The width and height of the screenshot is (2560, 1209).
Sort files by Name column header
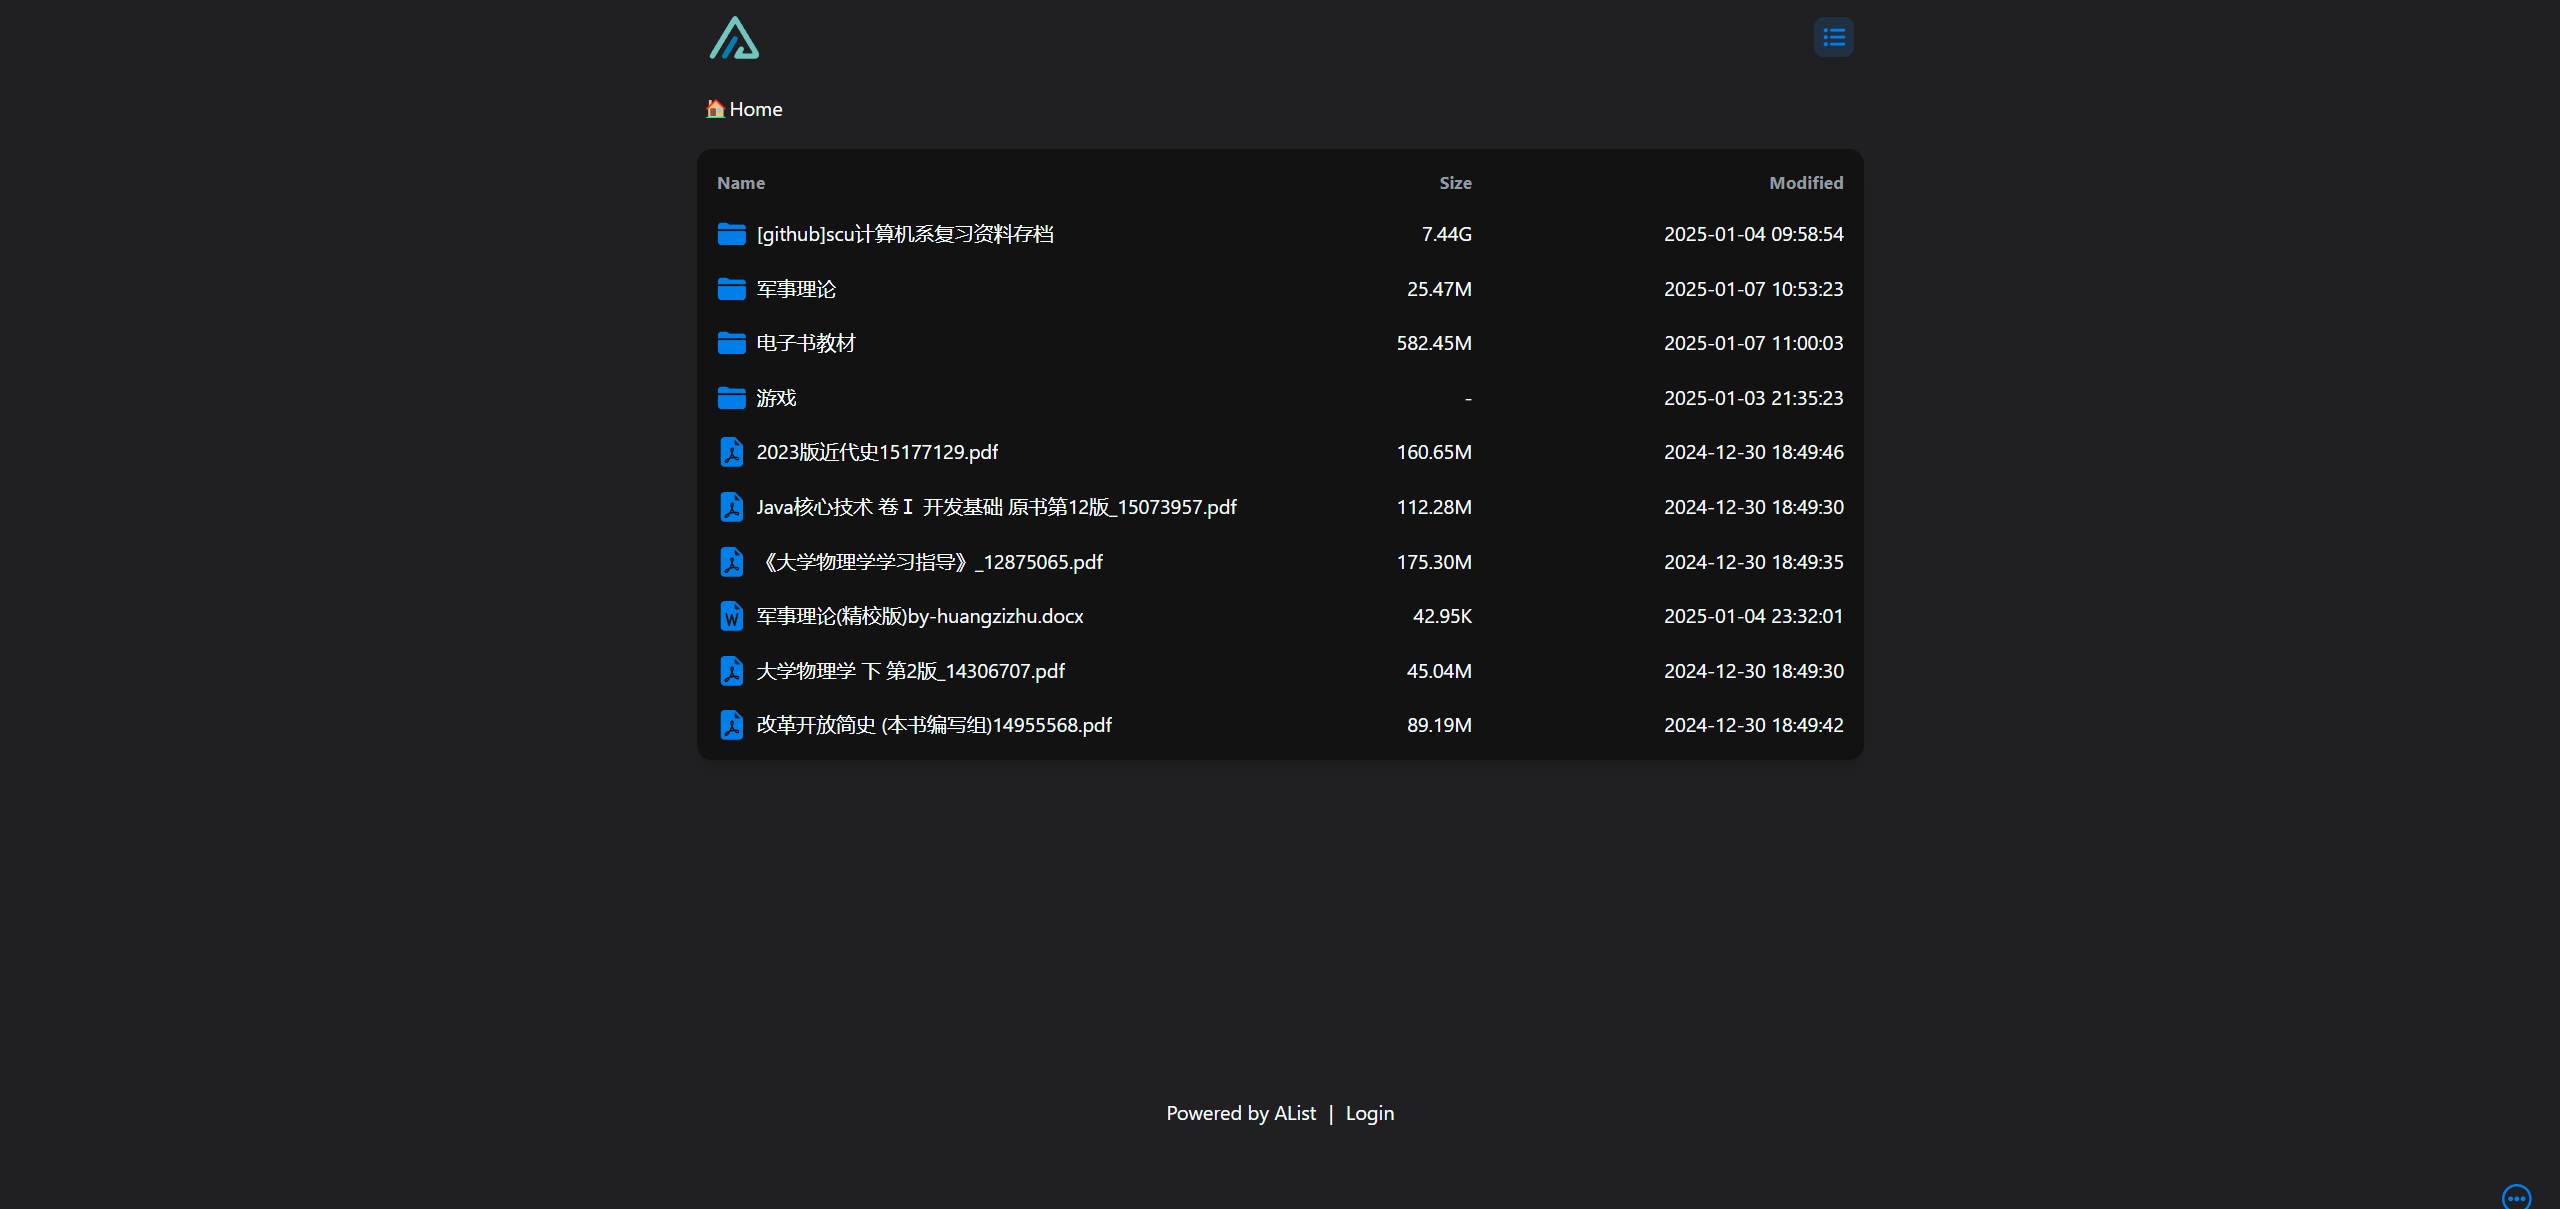[740, 183]
